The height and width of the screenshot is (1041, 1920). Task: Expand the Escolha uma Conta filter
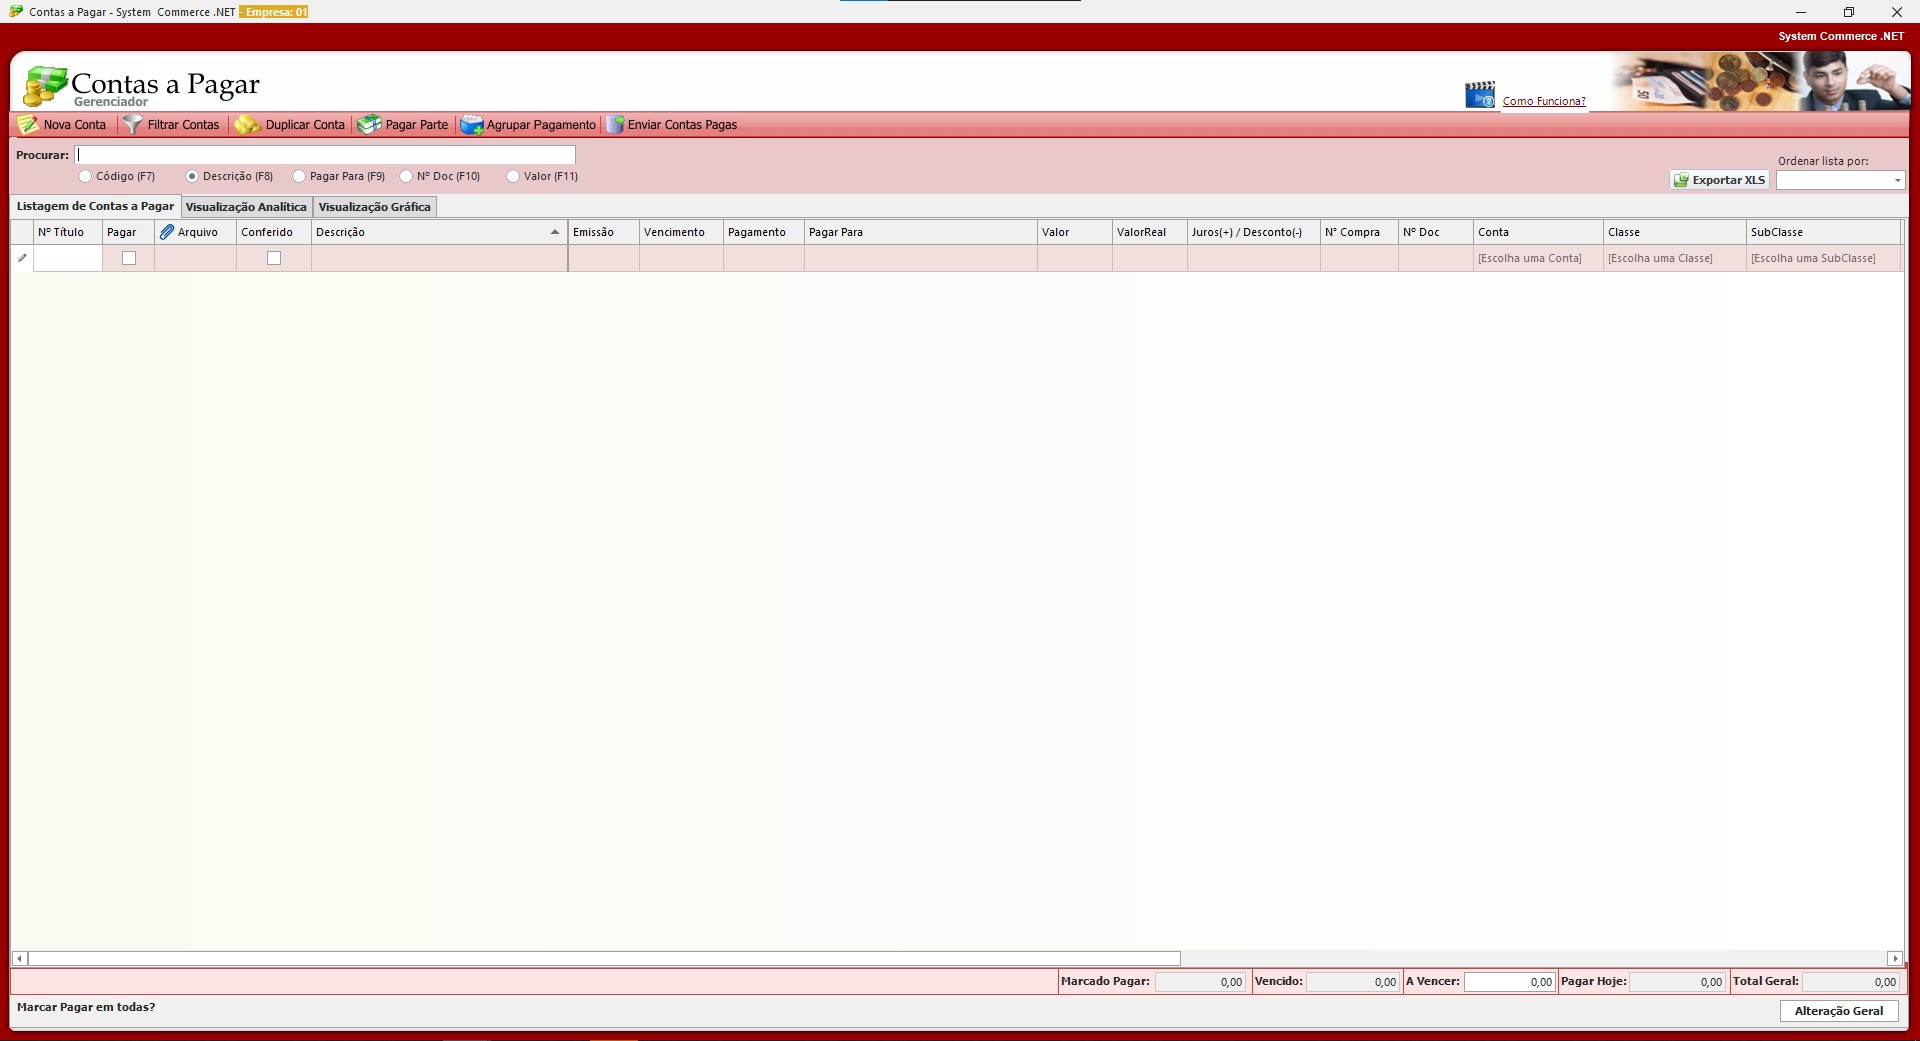click(x=1530, y=258)
